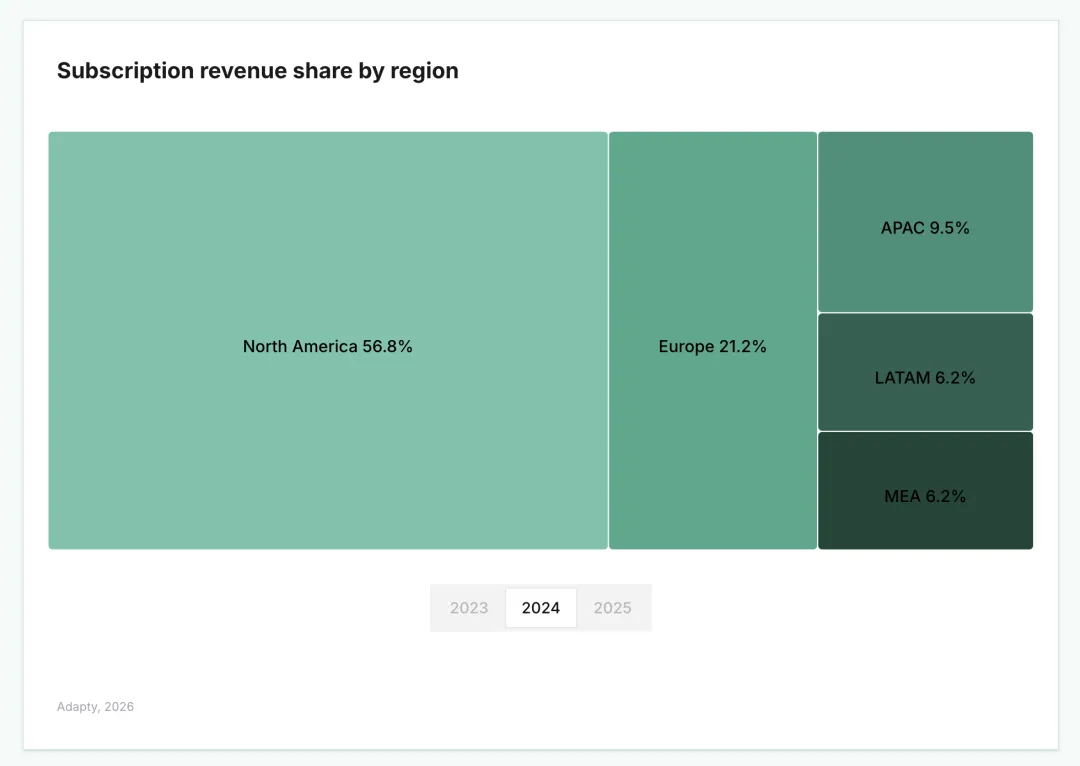Viewport: 1080px width, 766px height.
Task: Select the 9.5% percentage value
Action: coord(949,228)
